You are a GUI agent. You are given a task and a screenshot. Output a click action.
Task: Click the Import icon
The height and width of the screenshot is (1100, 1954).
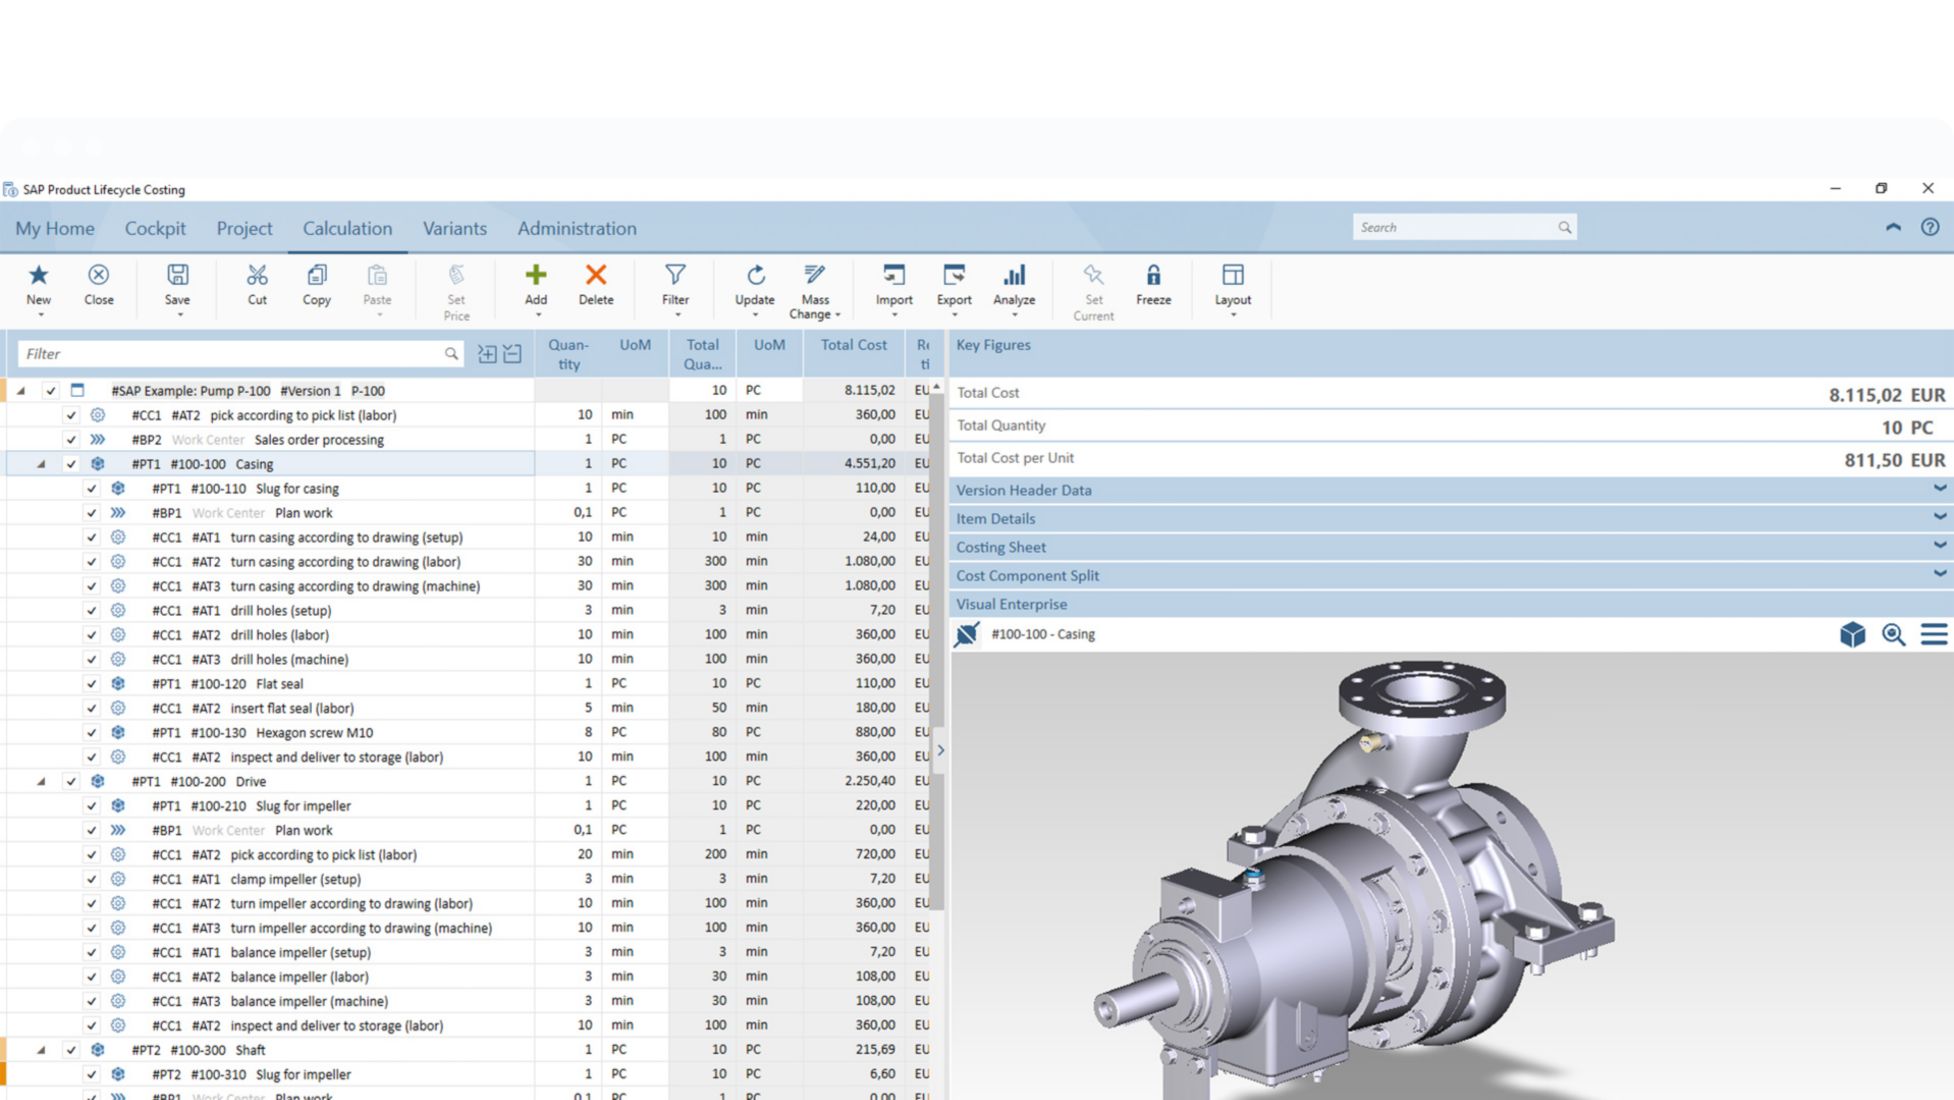893,287
